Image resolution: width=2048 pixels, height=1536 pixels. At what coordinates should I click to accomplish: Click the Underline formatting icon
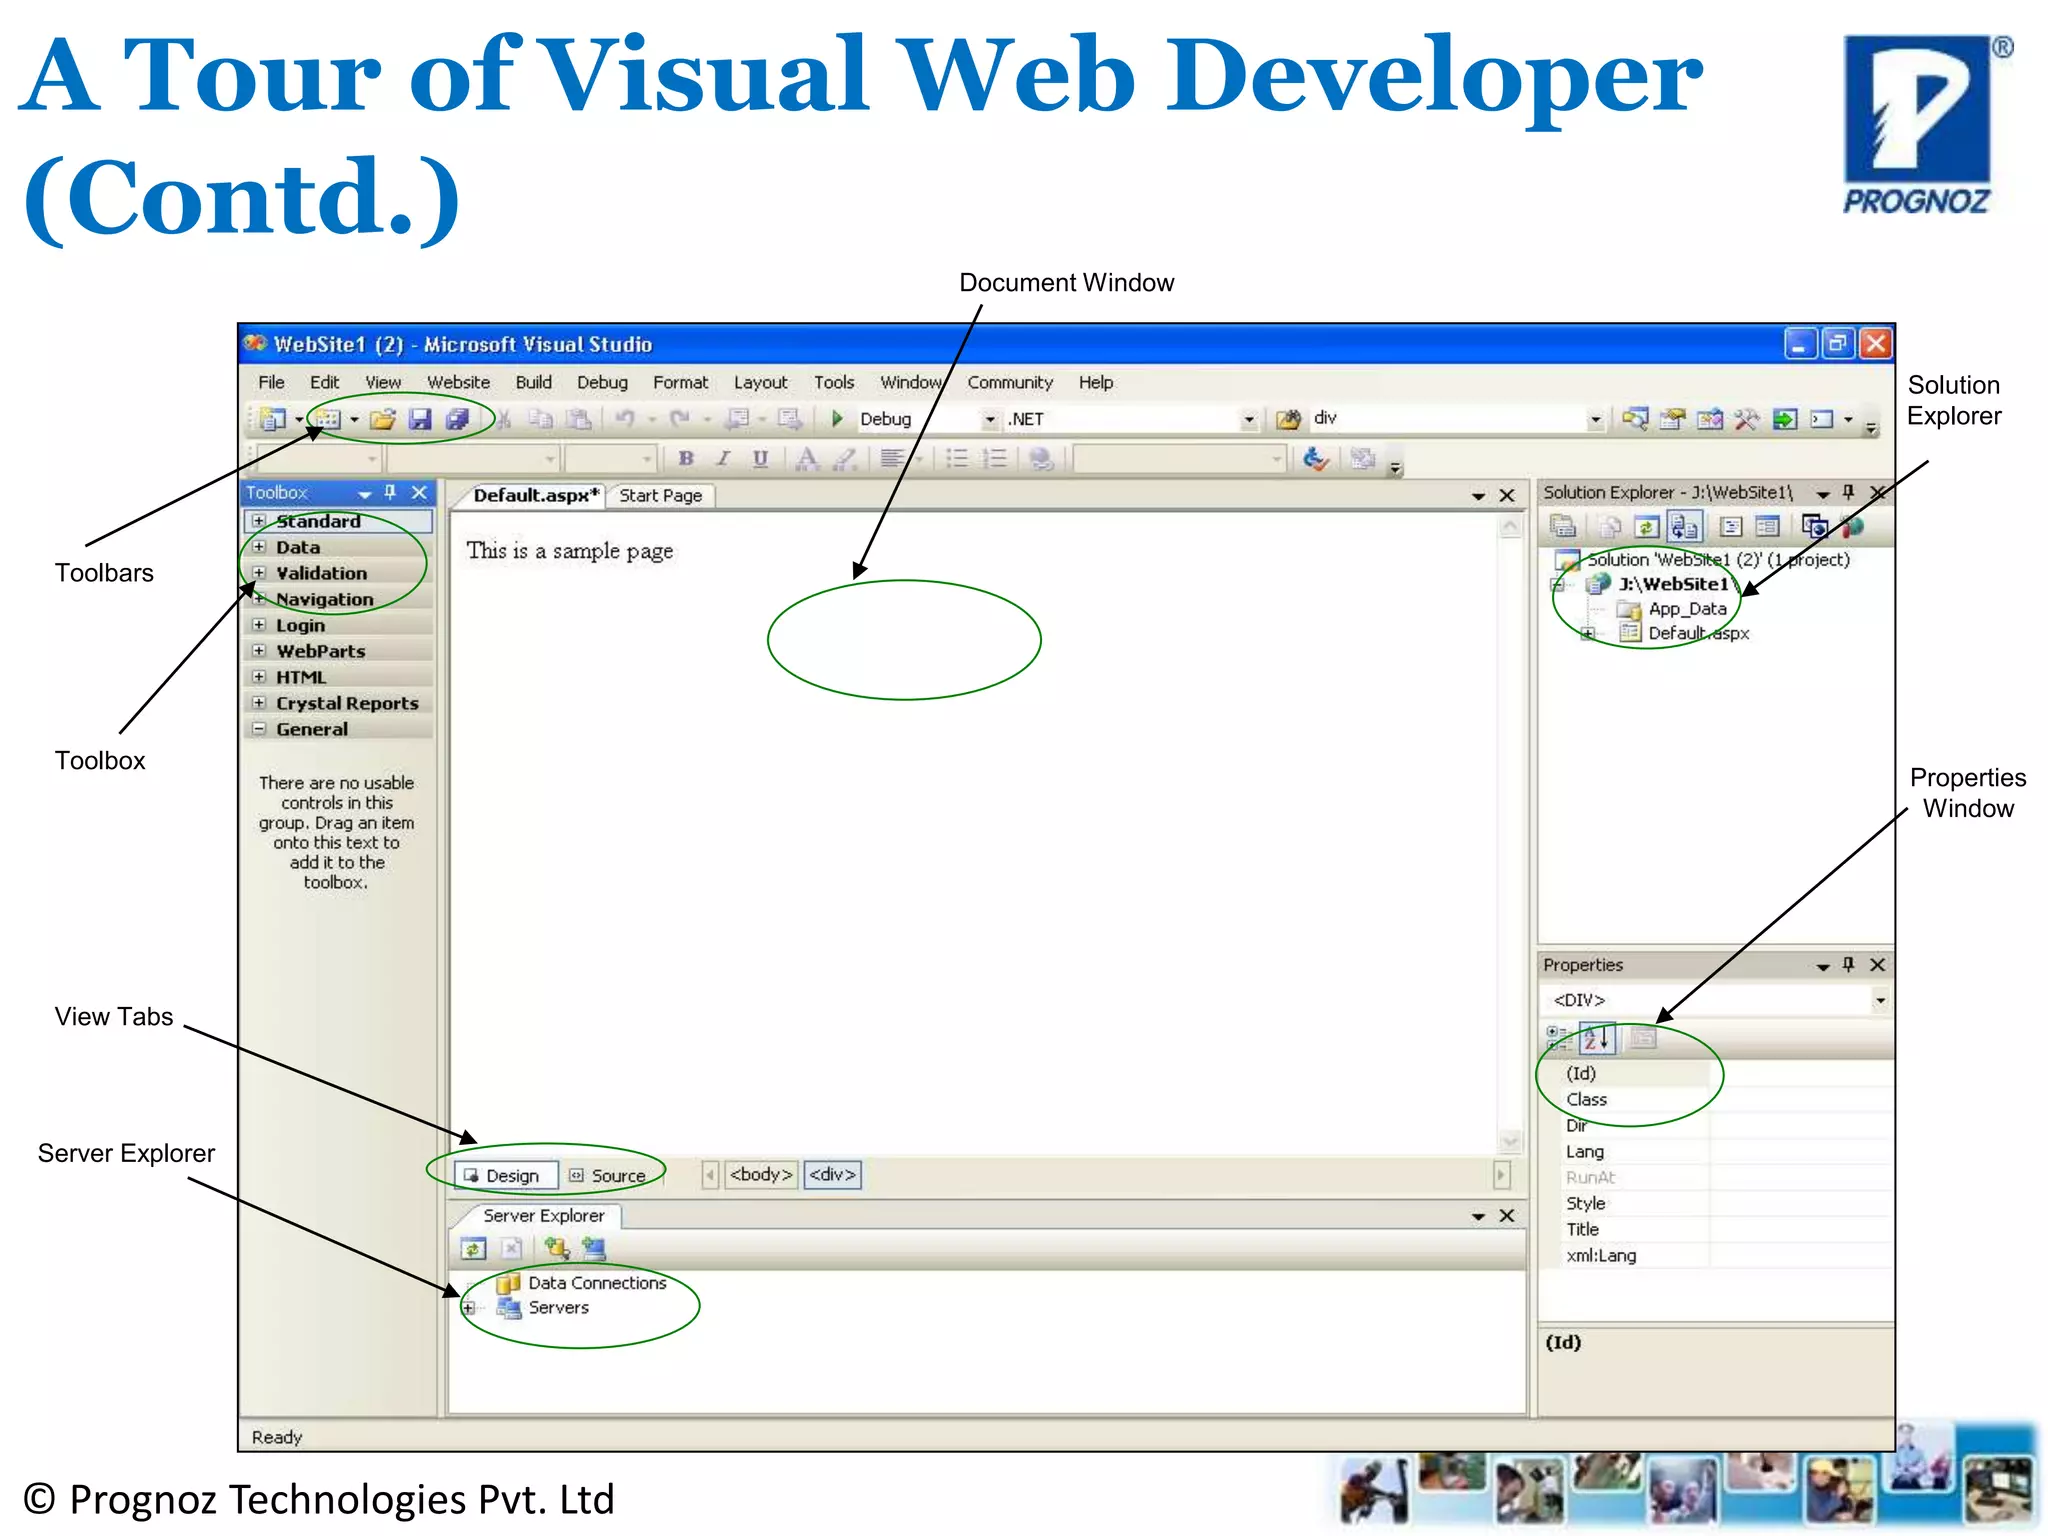click(x=760, y=458)
